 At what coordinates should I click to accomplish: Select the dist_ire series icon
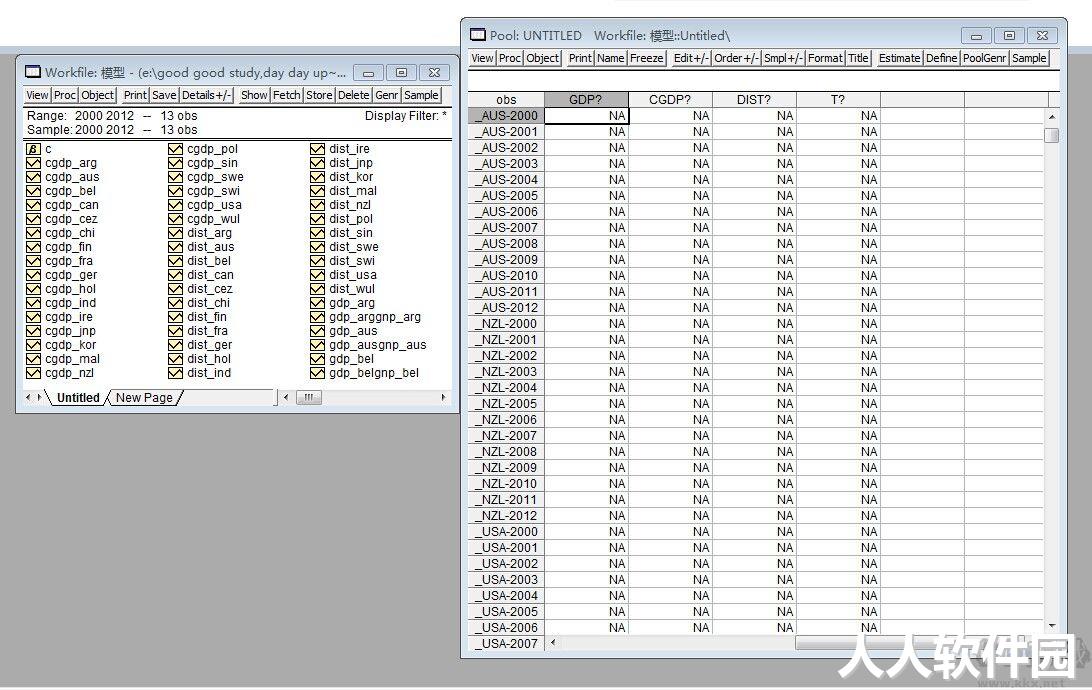coord(317,149)
